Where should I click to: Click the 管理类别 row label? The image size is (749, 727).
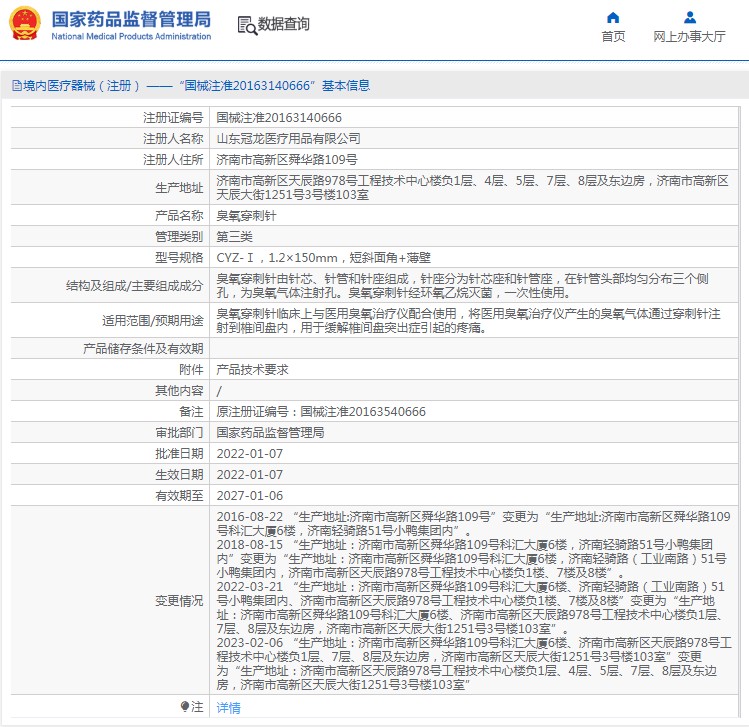click(x=179, y=237)
